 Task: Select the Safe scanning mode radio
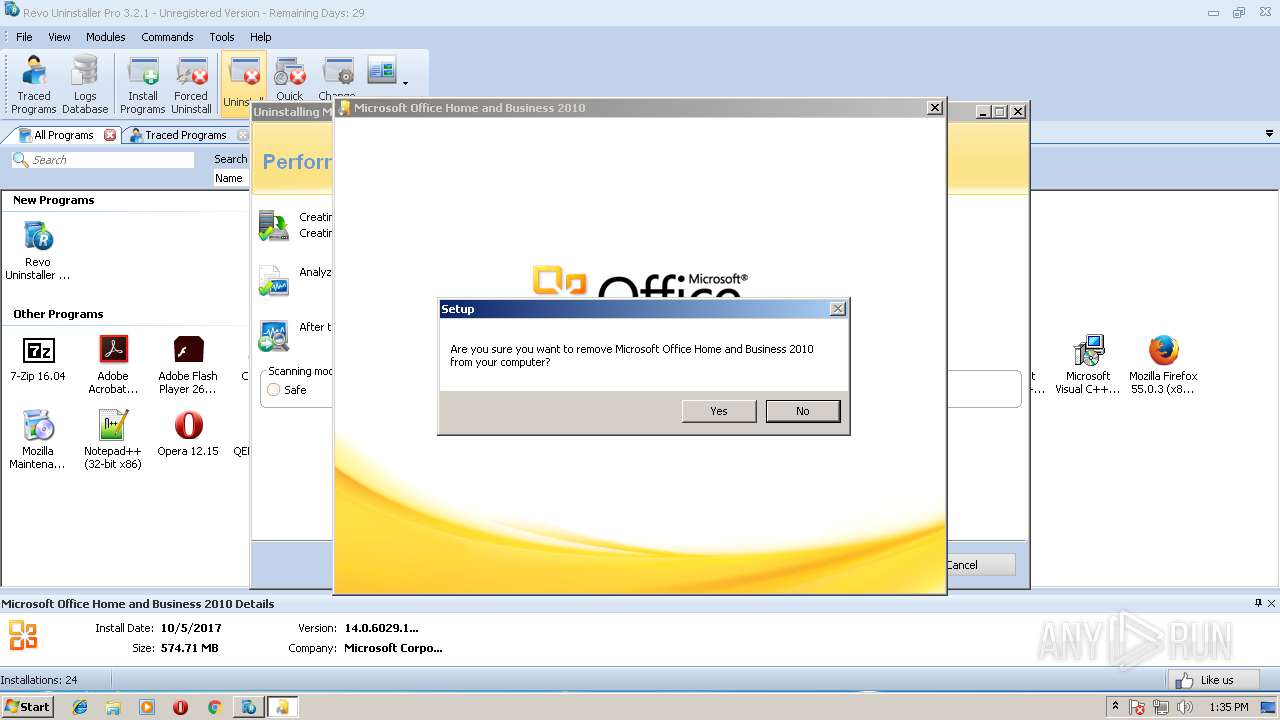273,390
